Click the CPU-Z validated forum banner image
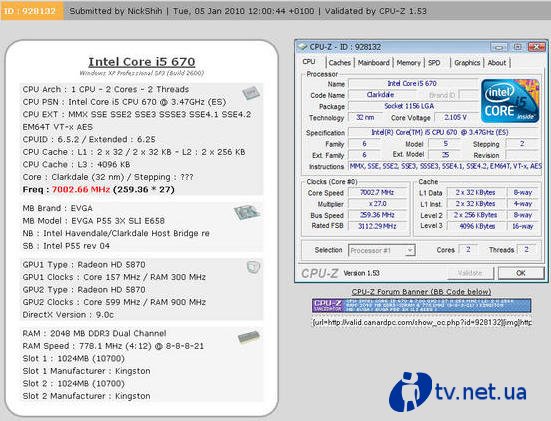 pyautogui.click(x=421, y=305)
